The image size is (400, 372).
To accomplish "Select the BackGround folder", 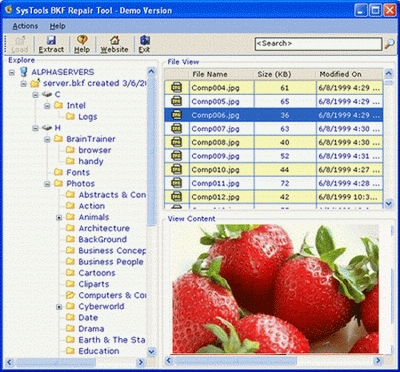I will pos(103,239).
